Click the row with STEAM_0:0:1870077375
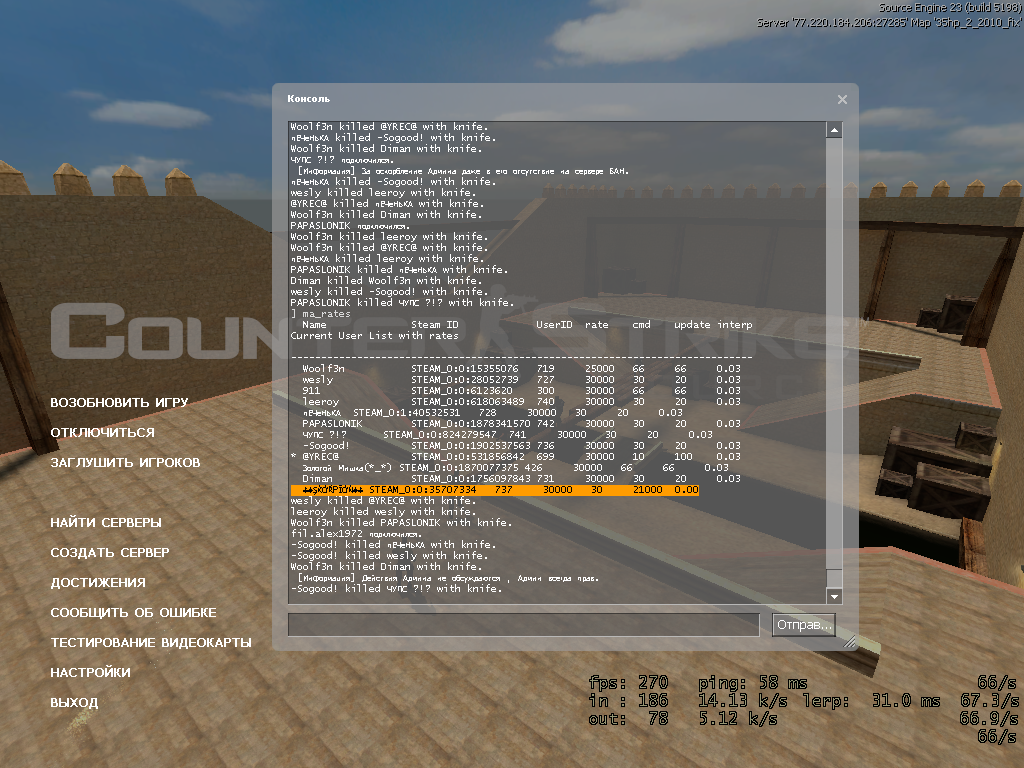Viewport: 1024px width, 768px height. (x=515, y=468)
